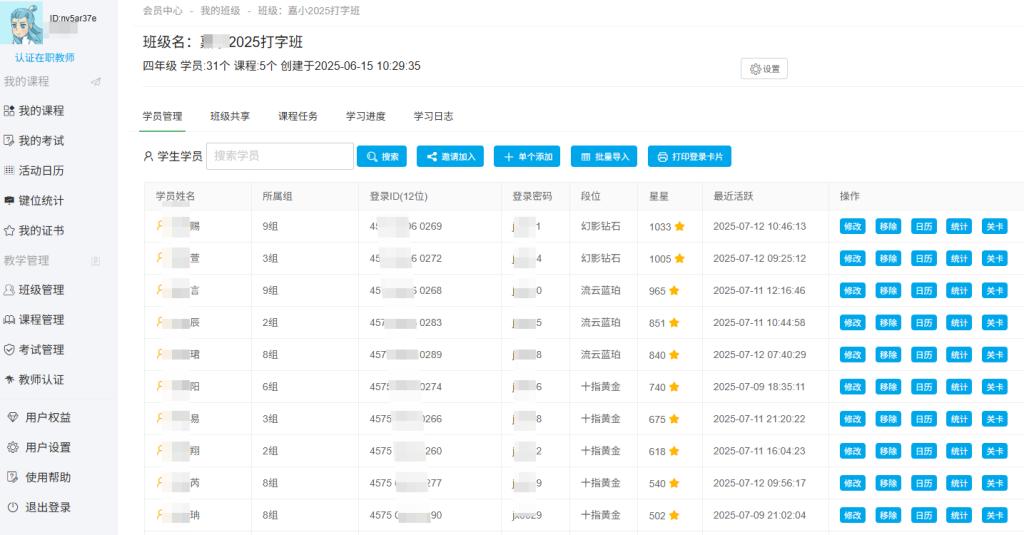Switch to the 班级共享 tab

(230, 117)
